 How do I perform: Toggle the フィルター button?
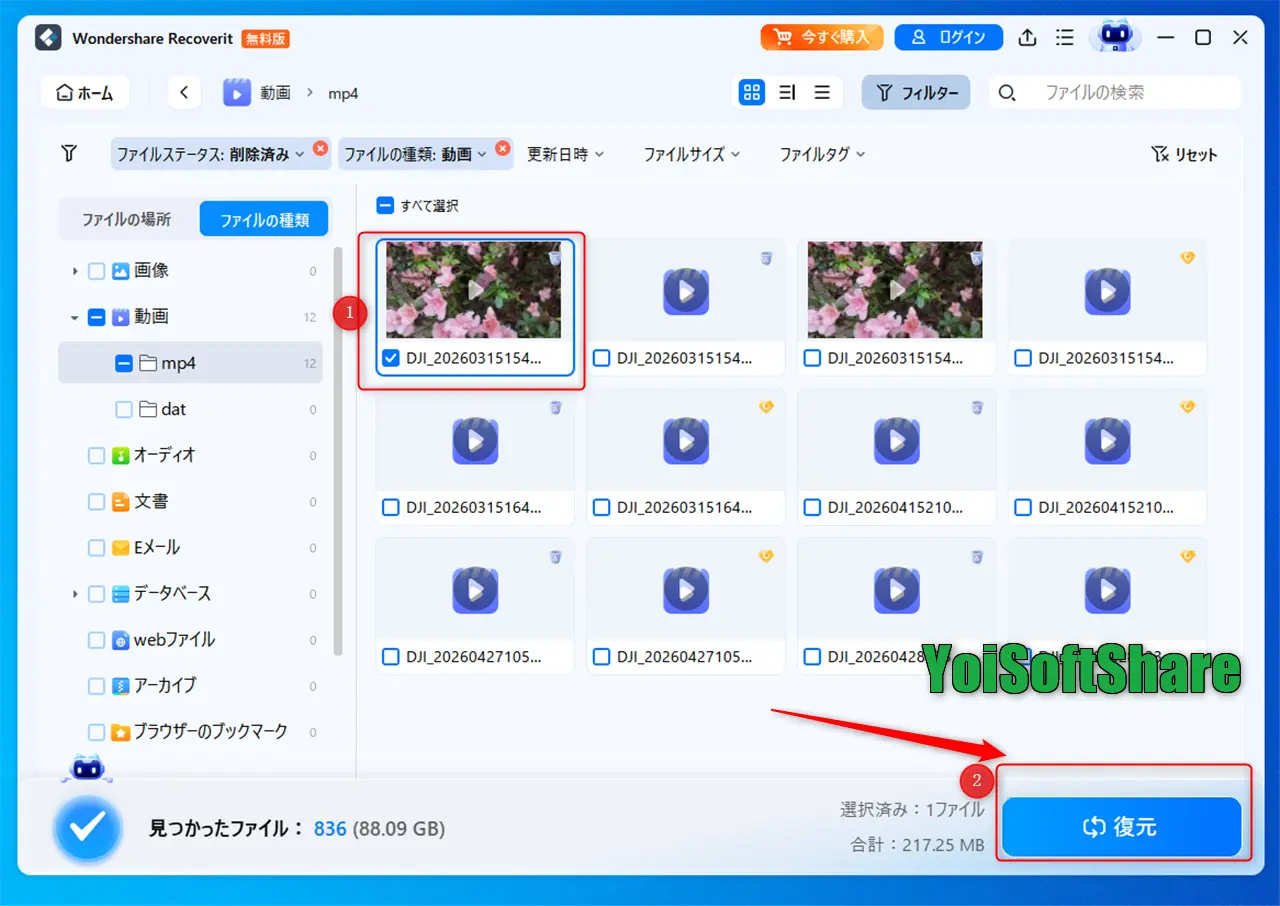point(916,93)
